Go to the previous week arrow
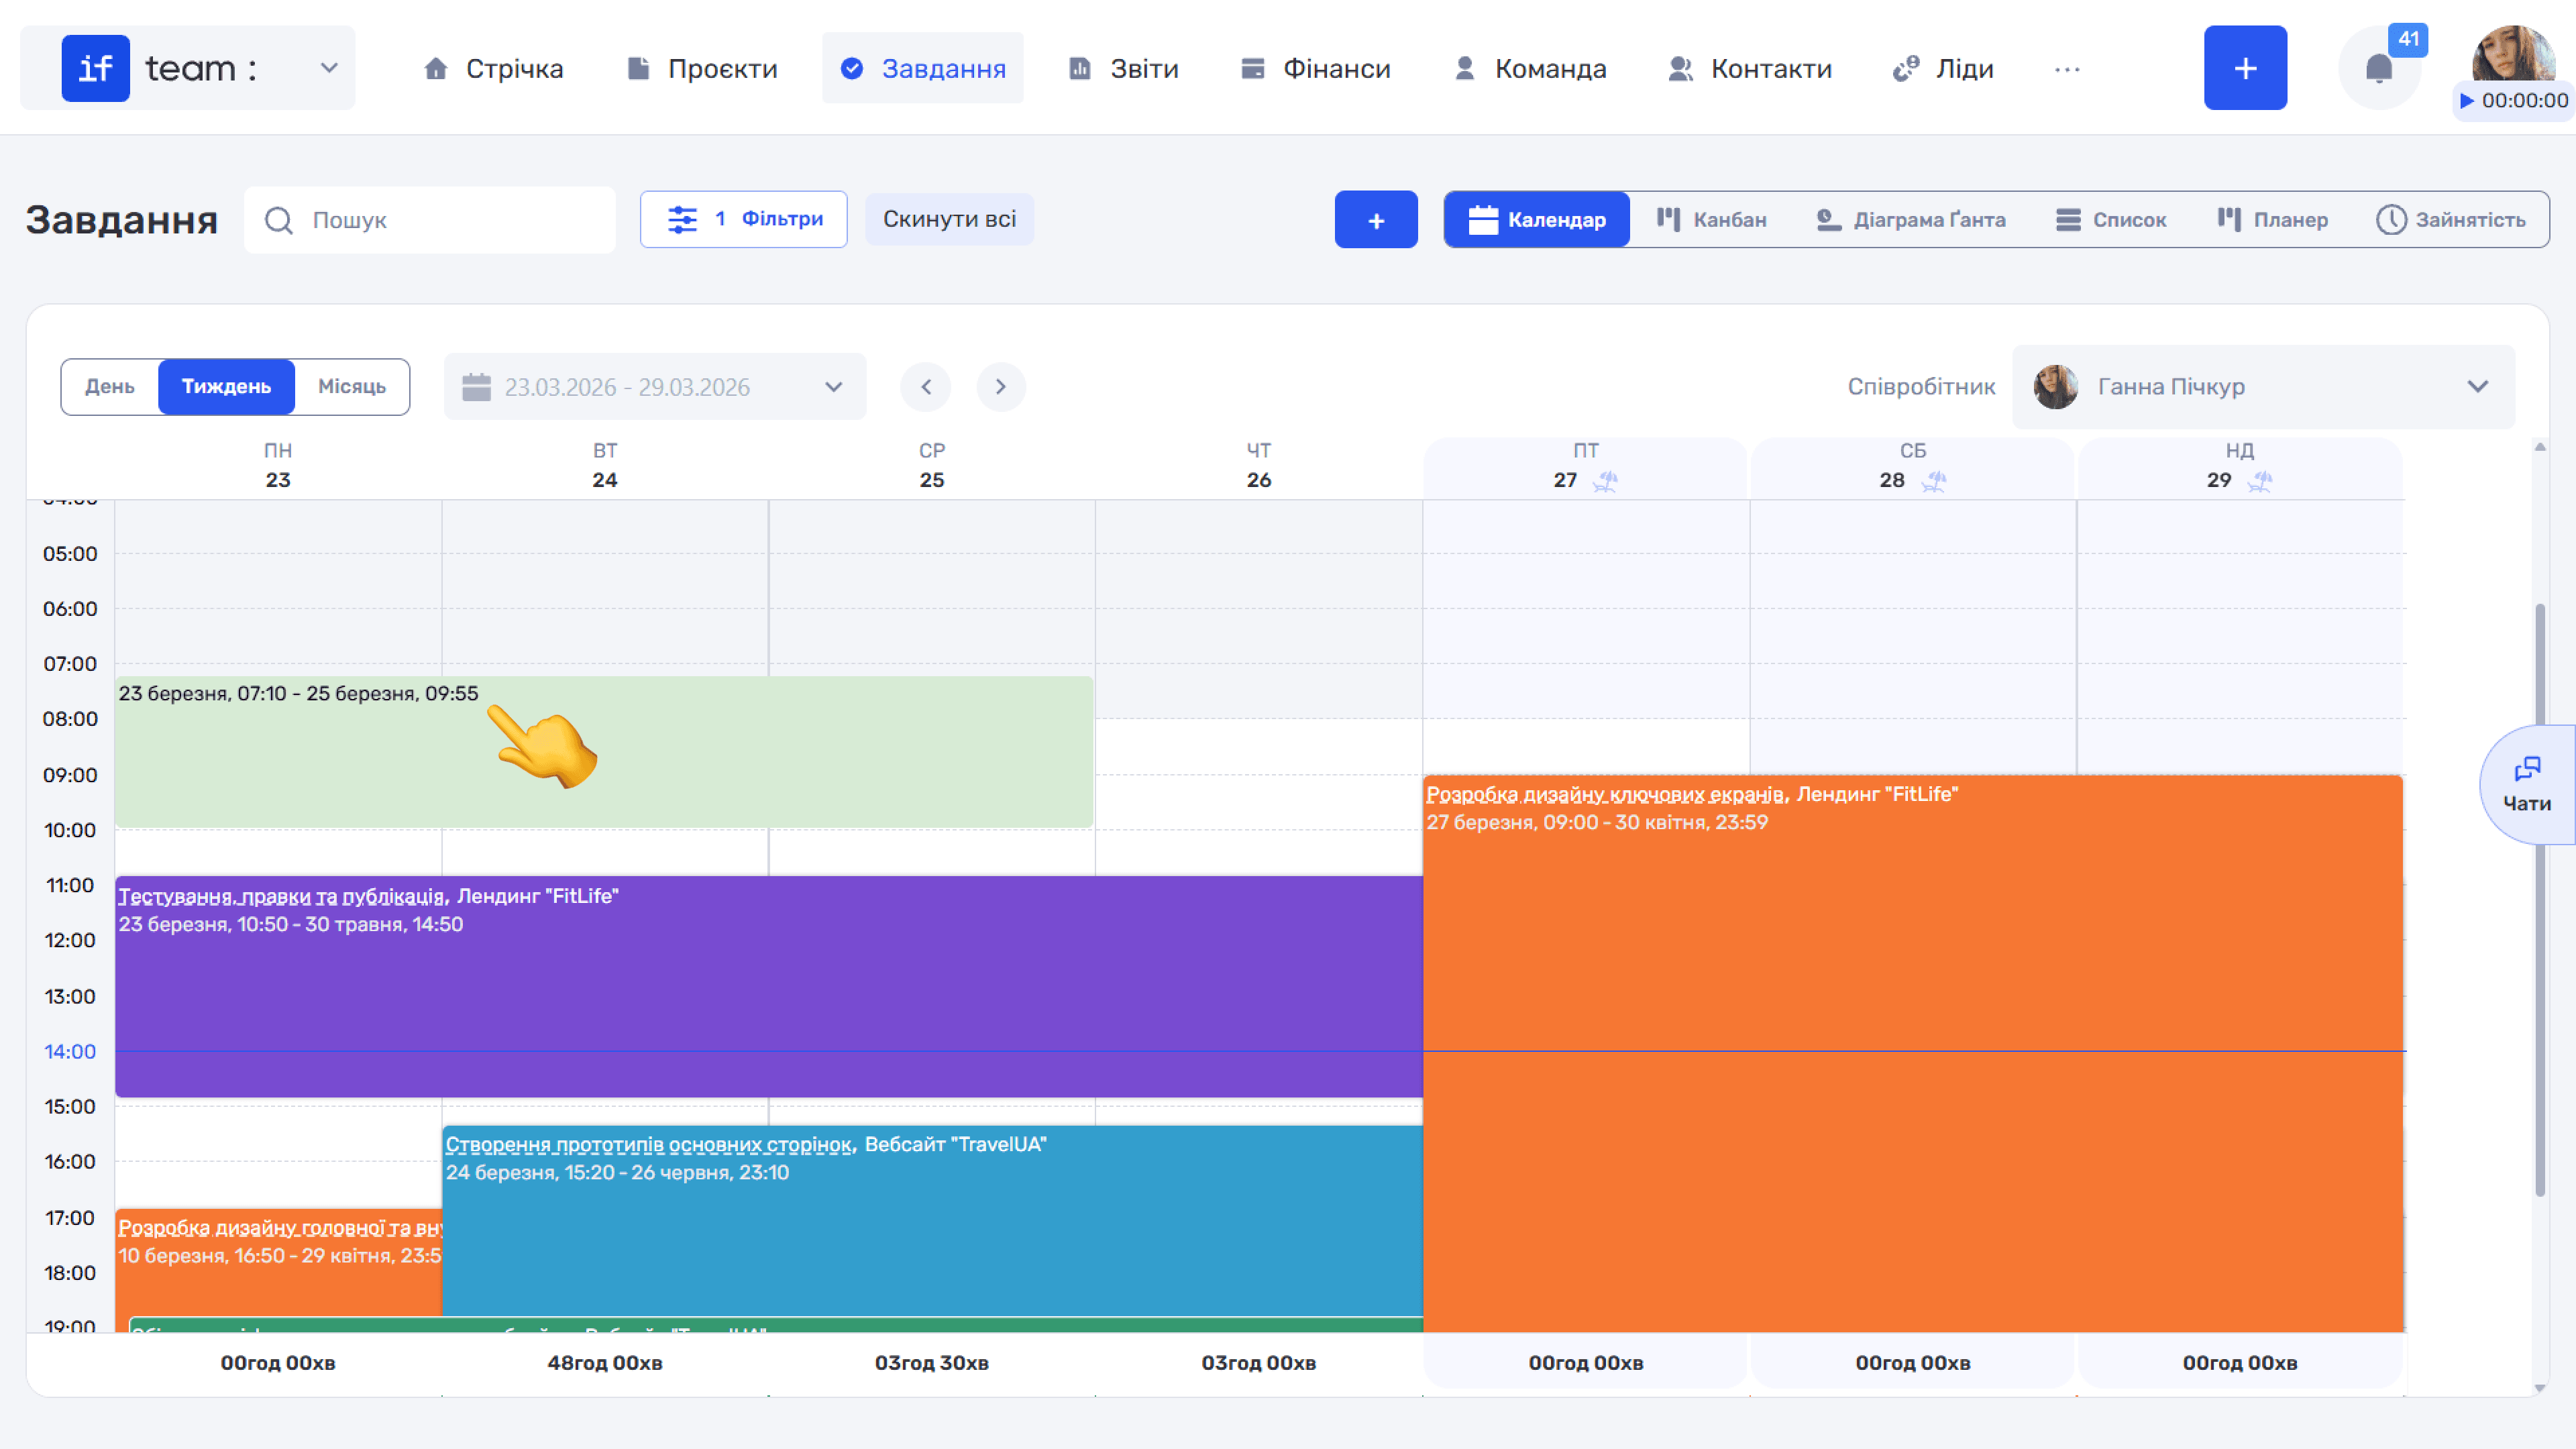 [925, 387]
